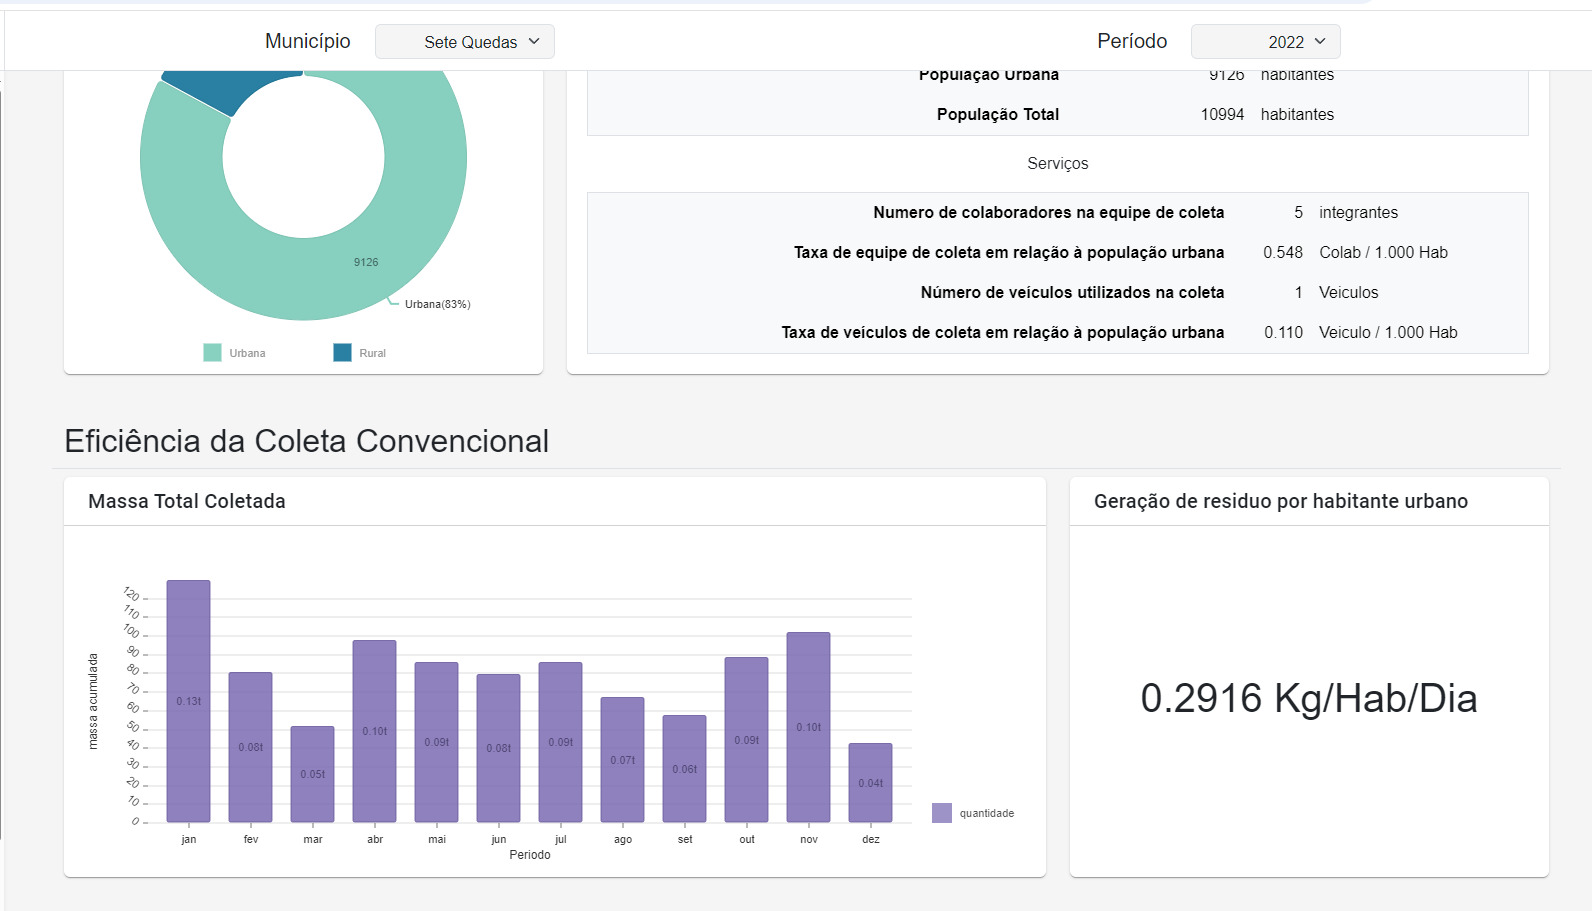
Task: Click the Massa Total Coletada card title
Action: click(x=187, y=501)
